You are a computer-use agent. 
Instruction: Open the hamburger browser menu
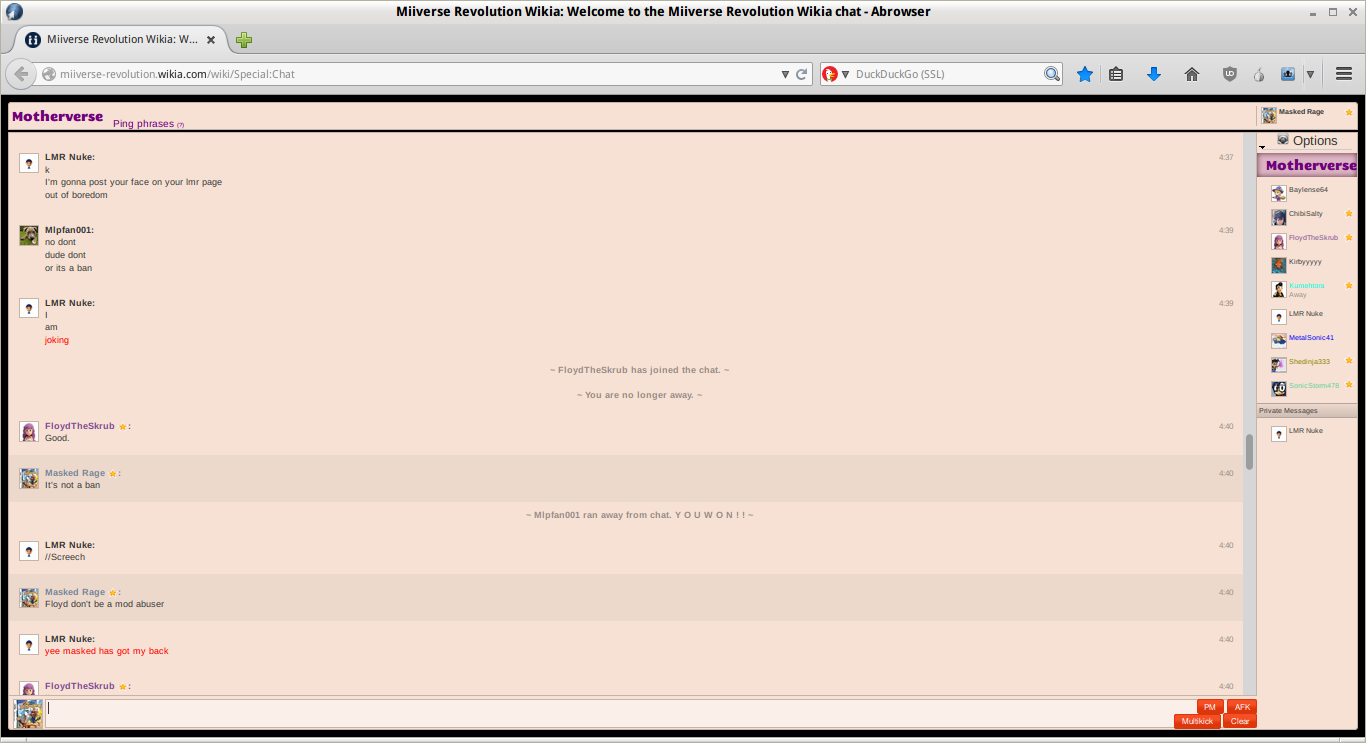pyautogui.click(x=1344, y=74)
